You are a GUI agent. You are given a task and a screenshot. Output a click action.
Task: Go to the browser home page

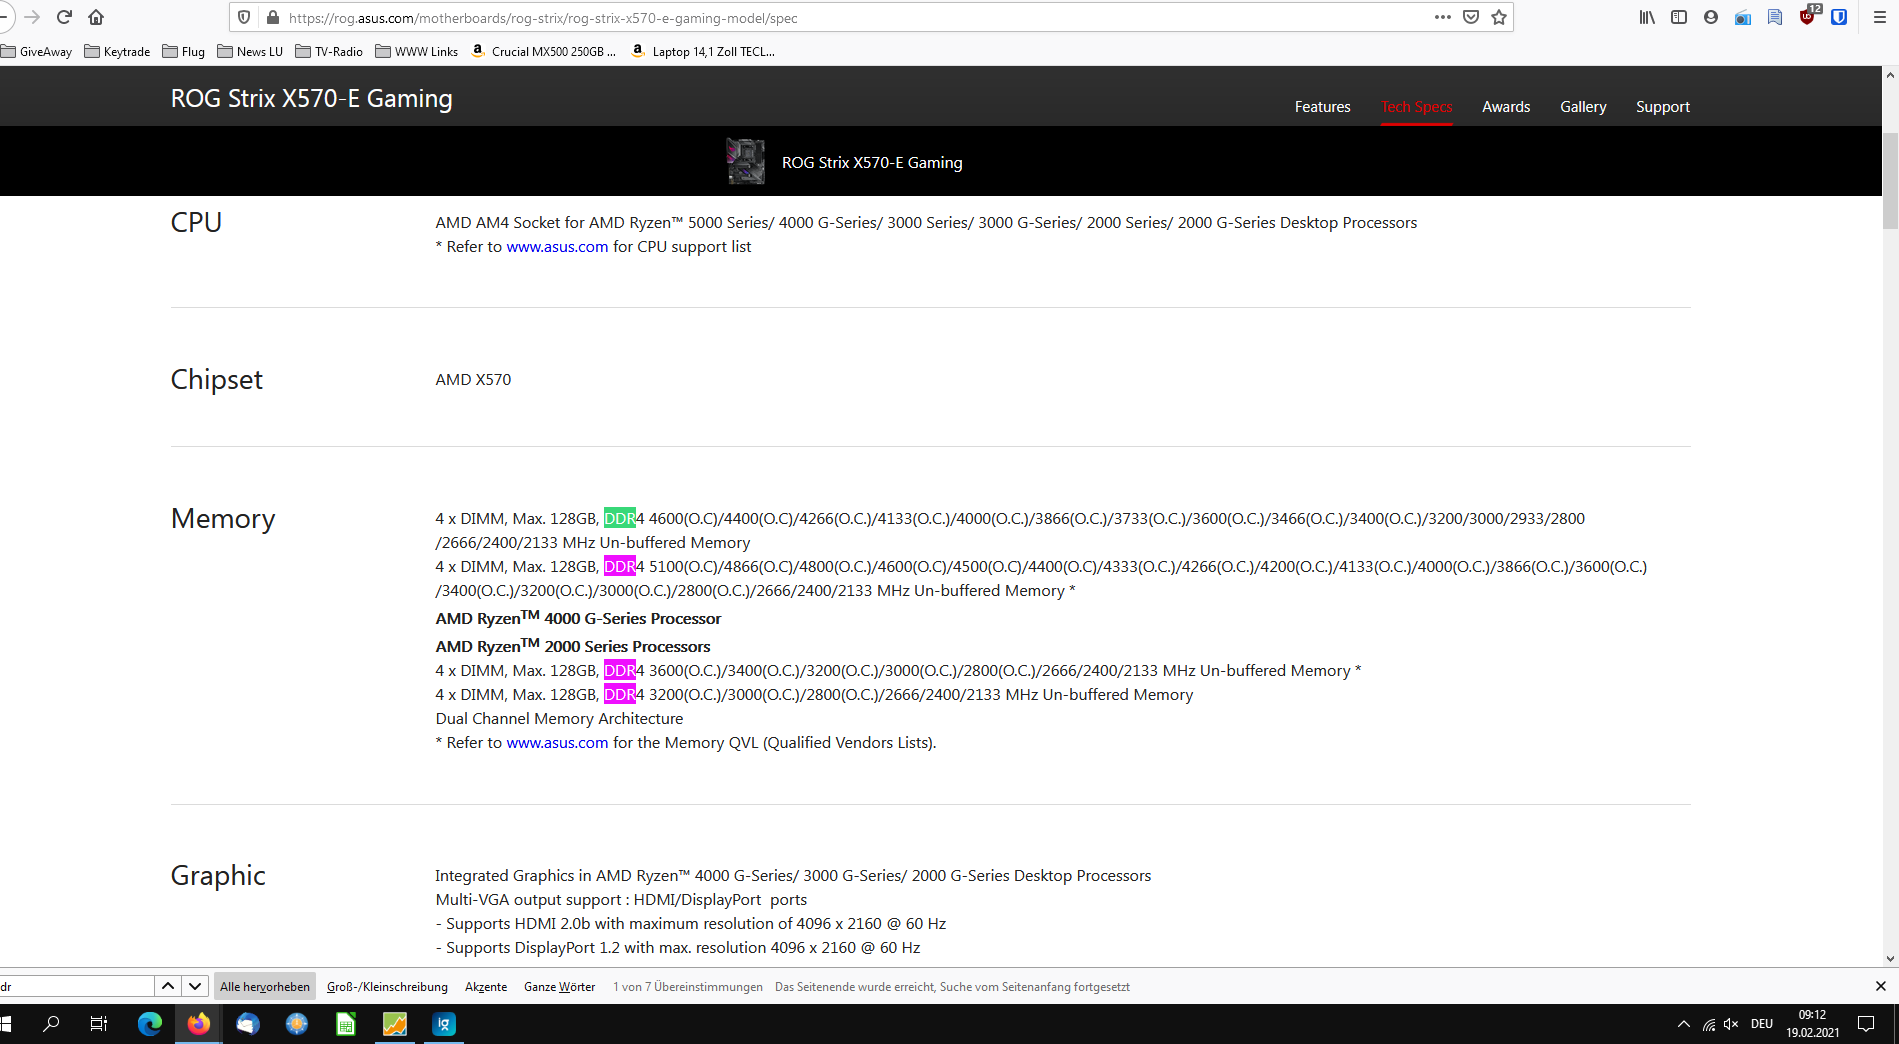pyautogui.click(x=96, y=17)
